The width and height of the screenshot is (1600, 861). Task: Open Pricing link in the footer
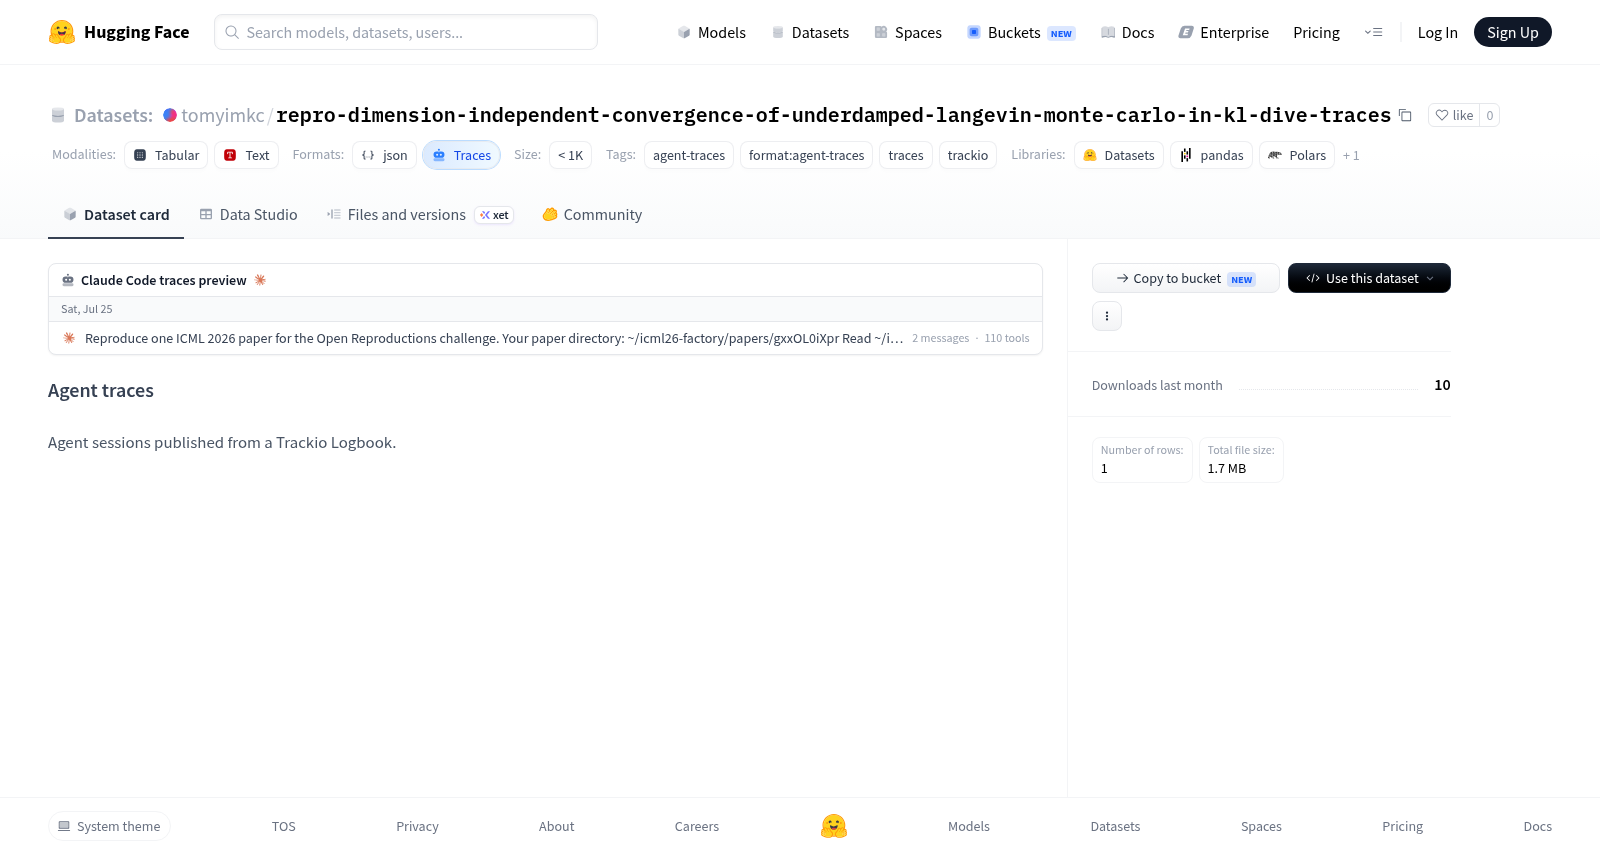[x=1402, y=826]
